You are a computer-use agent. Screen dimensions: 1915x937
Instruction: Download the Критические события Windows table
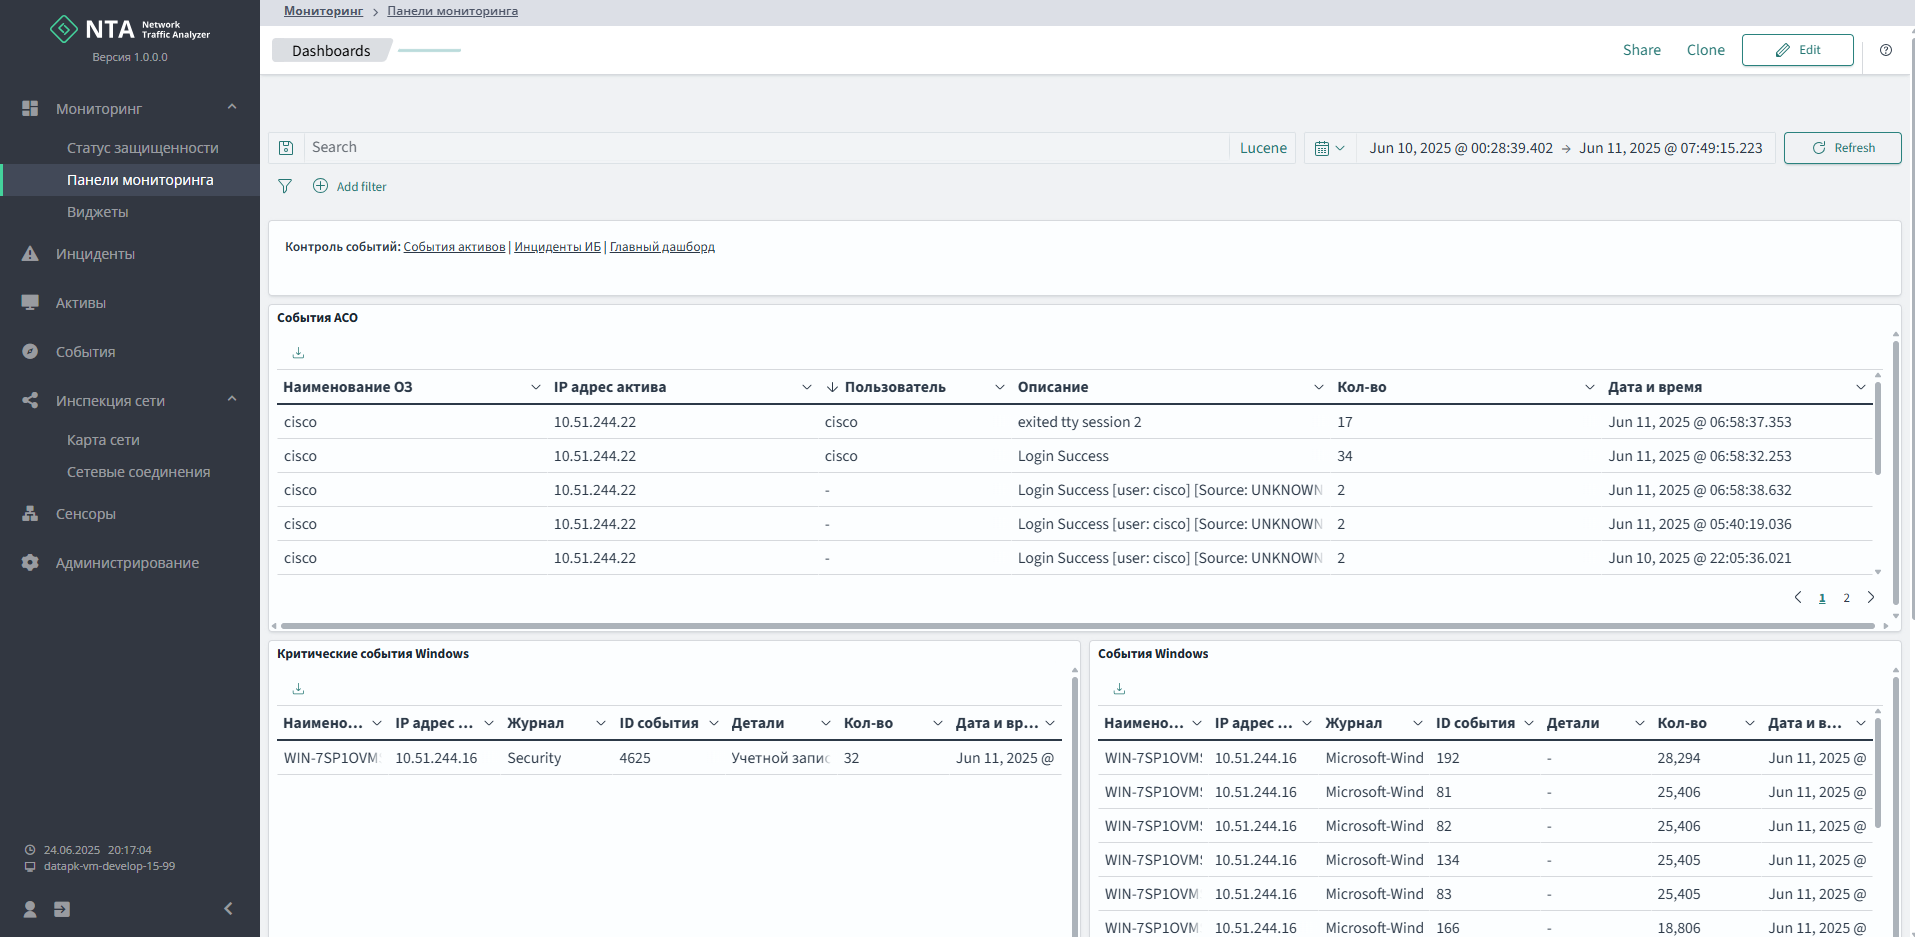point(298,689)
